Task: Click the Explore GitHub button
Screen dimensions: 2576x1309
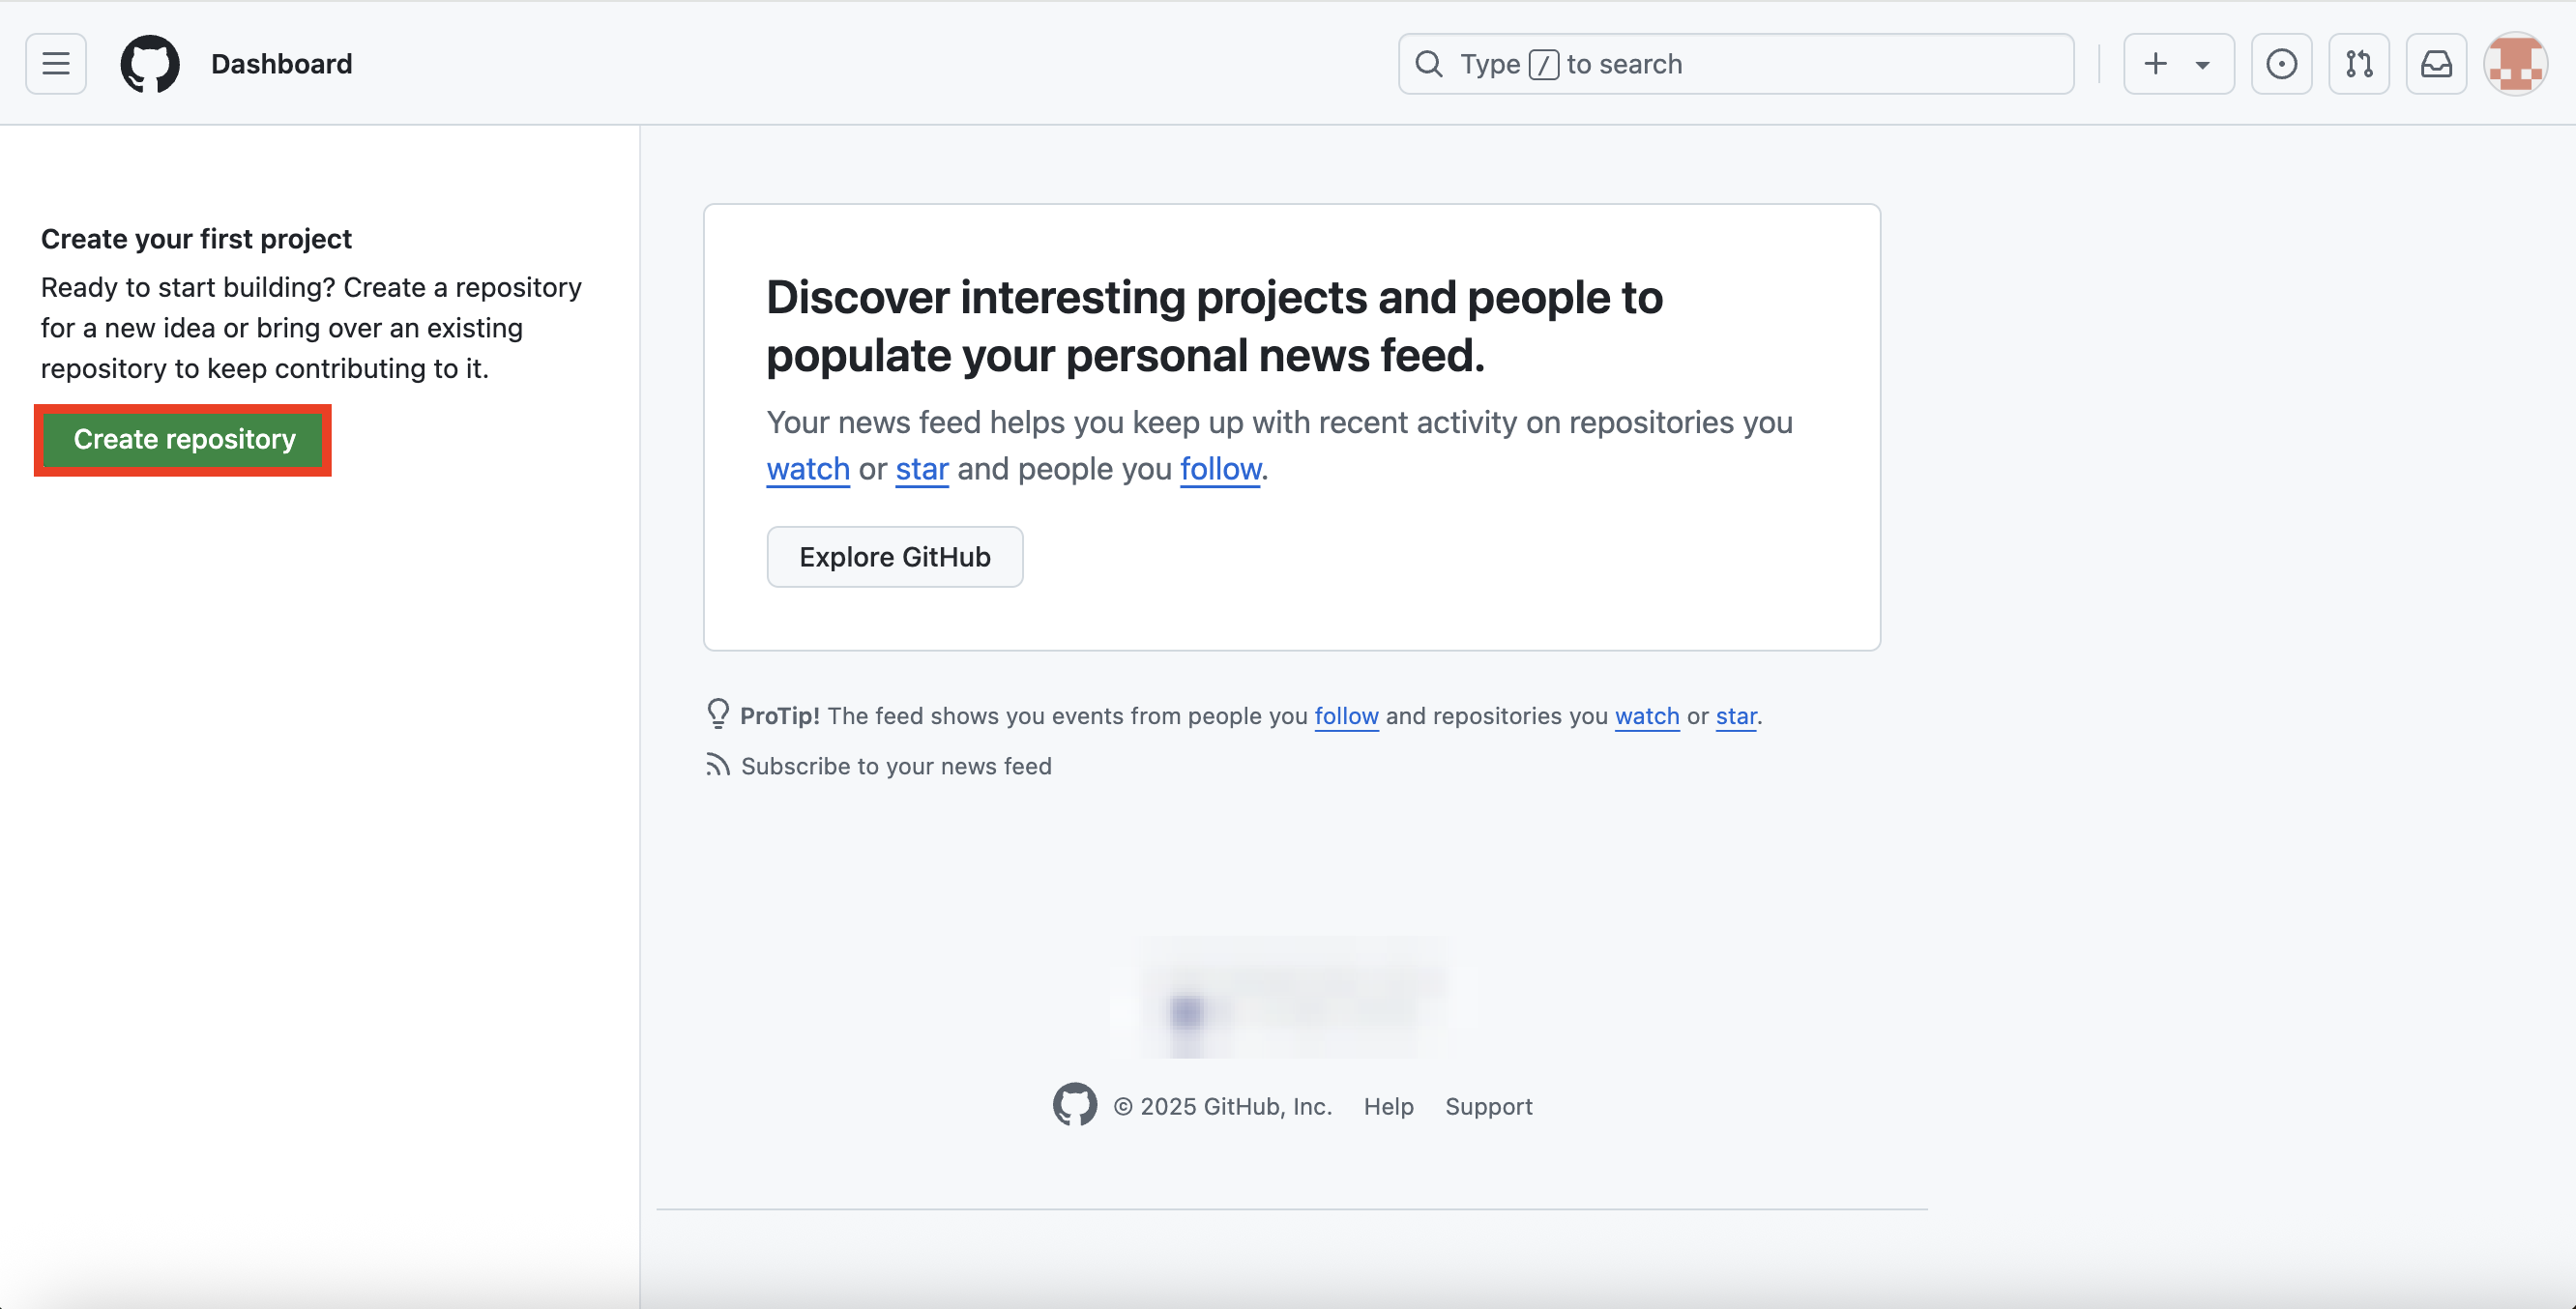Action: [x=894, y=556]
